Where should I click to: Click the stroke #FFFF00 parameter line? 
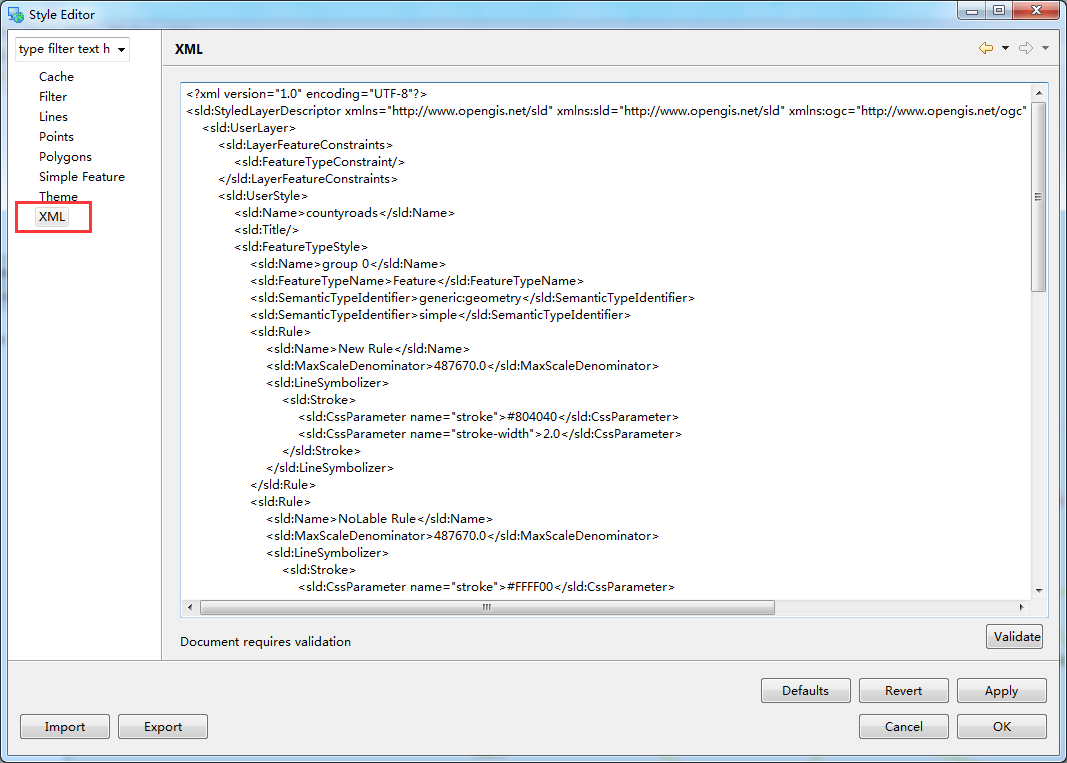[x=487, y=587]
